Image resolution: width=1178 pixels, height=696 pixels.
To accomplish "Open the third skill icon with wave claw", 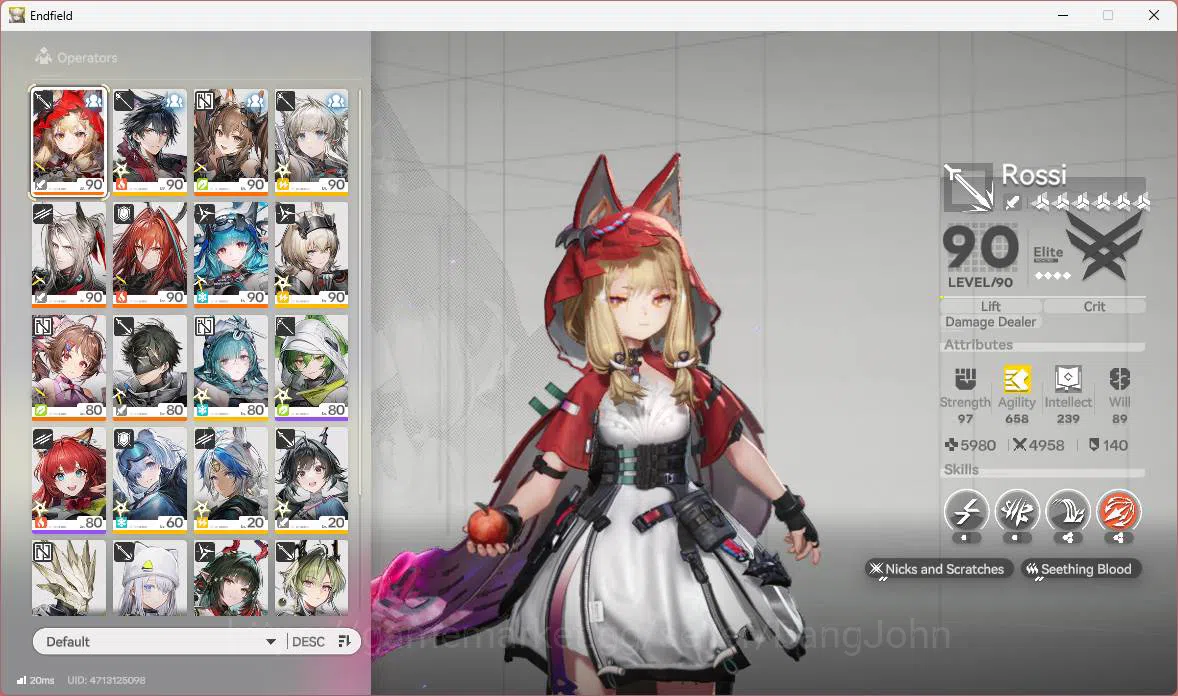I will (x=1068, y=512).
